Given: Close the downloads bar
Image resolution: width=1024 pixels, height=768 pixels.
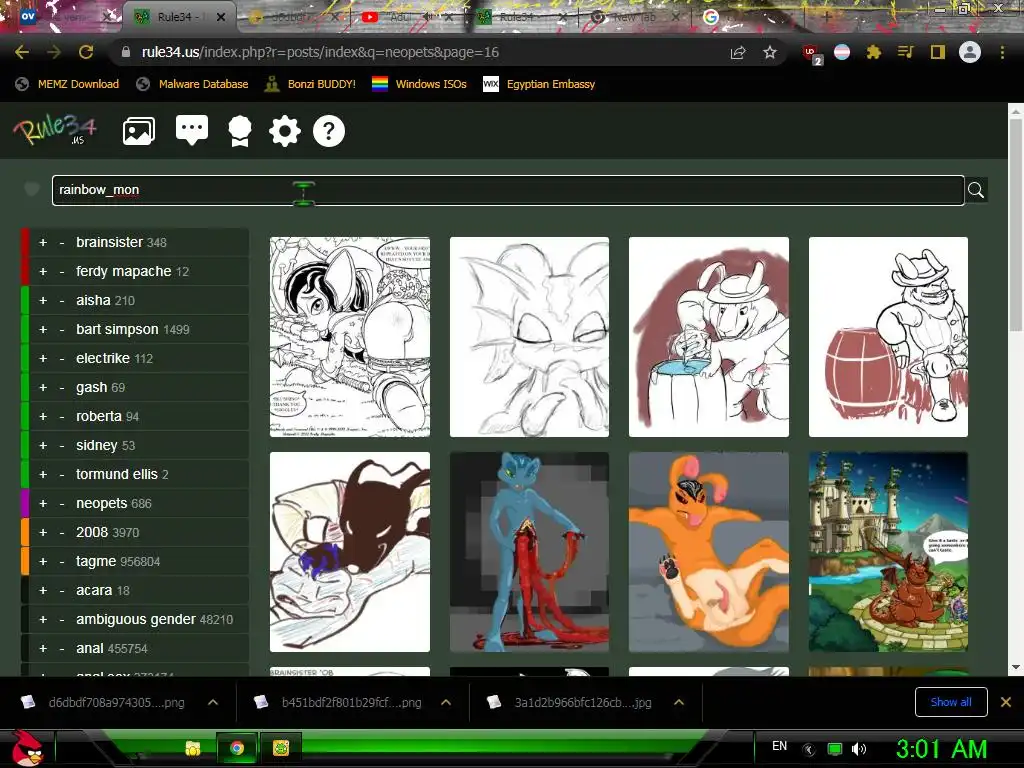Looking at the screenshot, I should 1006,702.
